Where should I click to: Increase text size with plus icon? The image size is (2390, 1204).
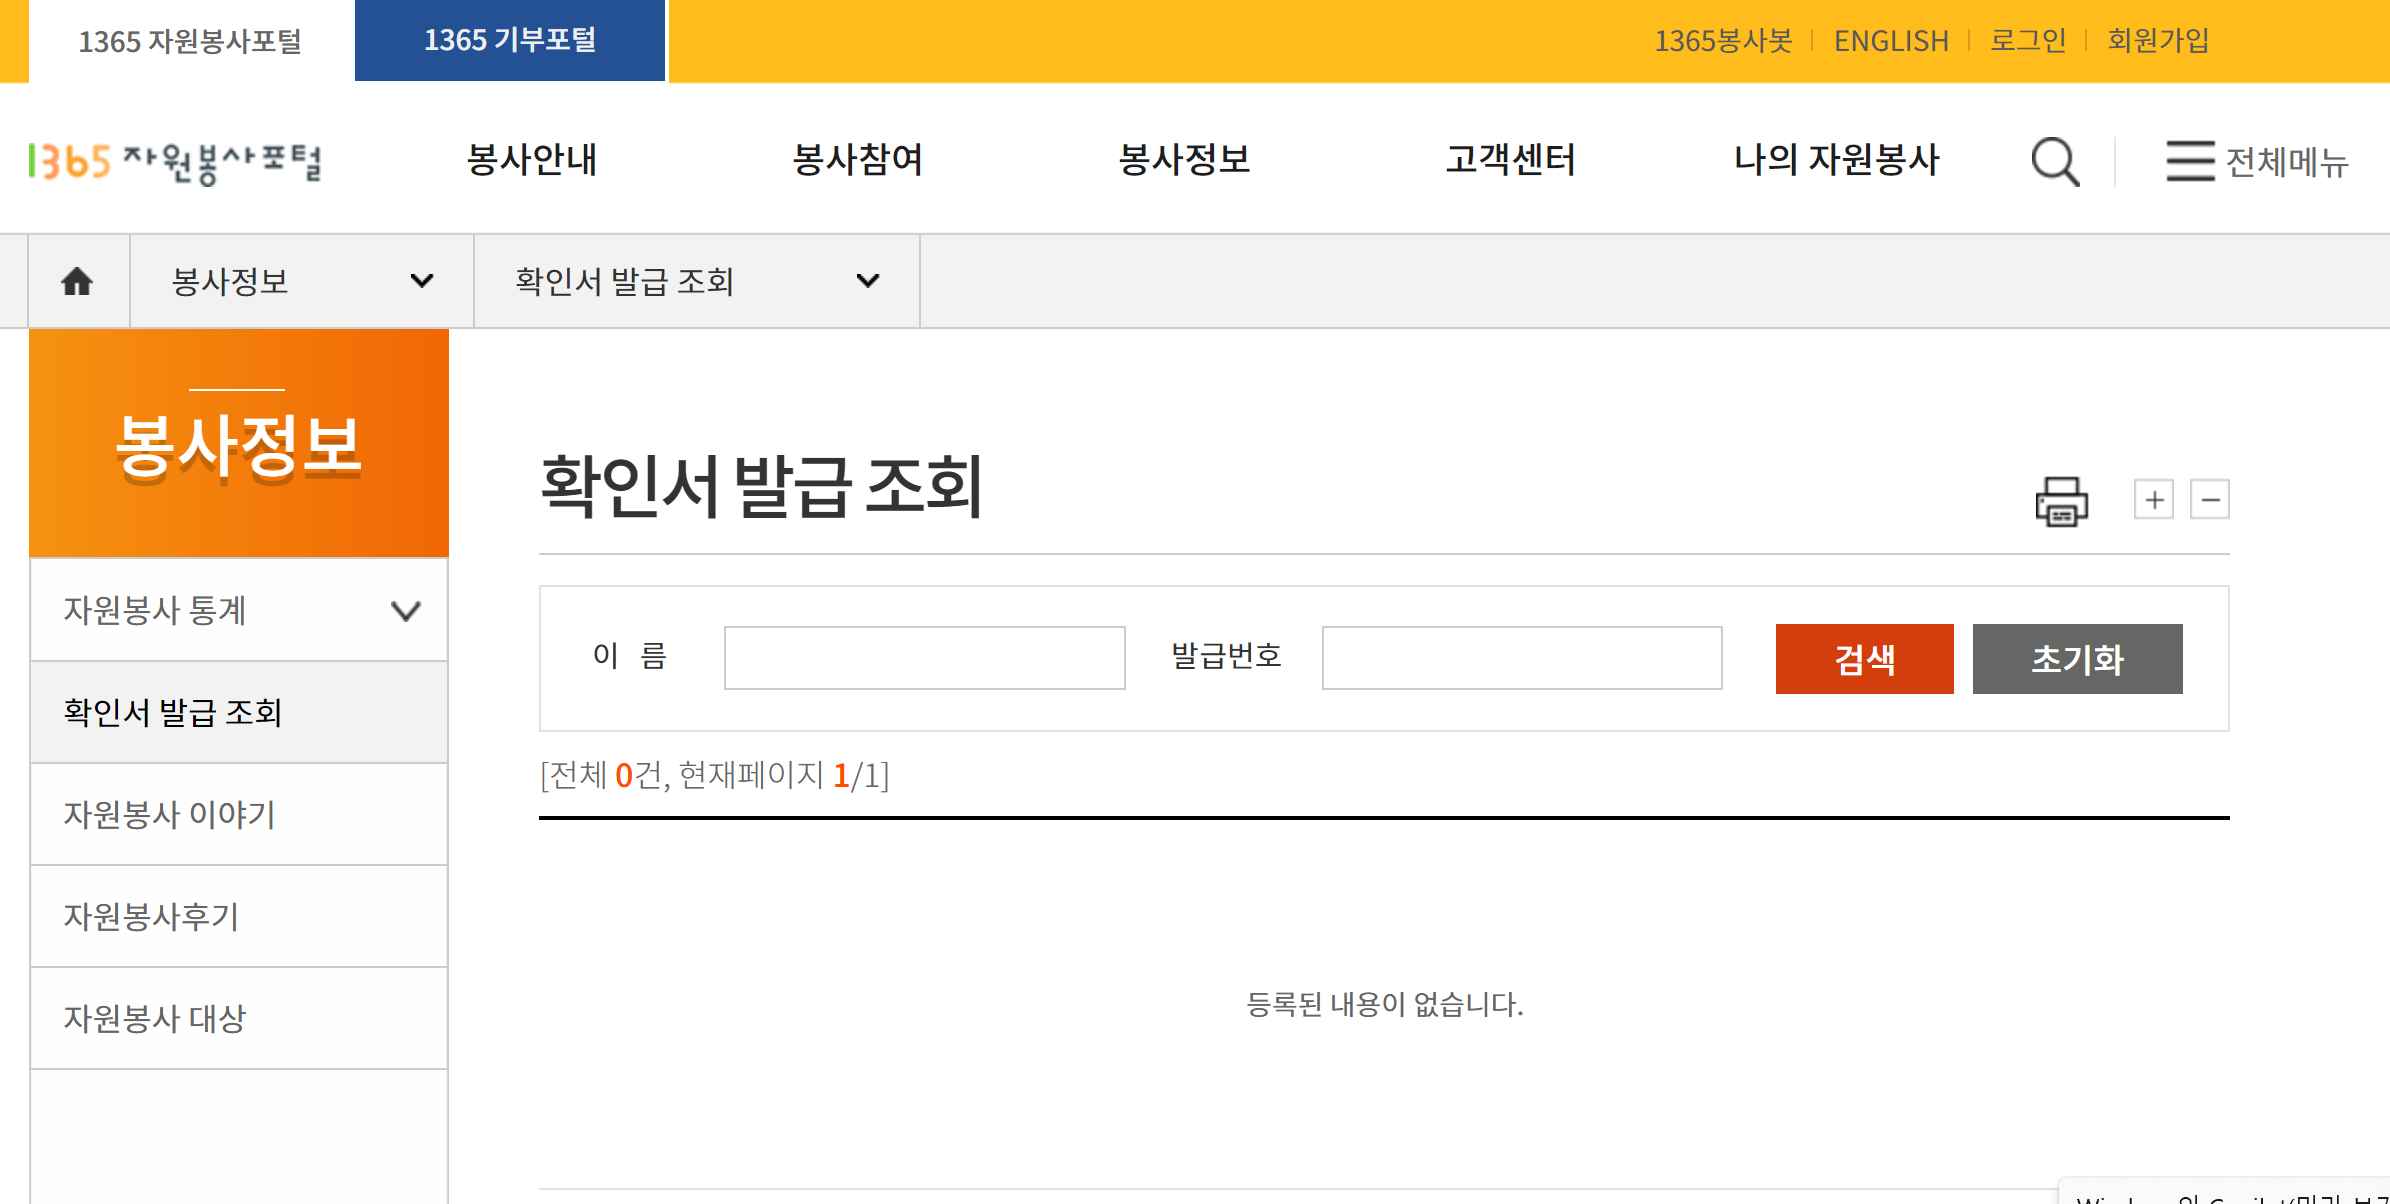pyautogui.click(x=2154, y=499)
